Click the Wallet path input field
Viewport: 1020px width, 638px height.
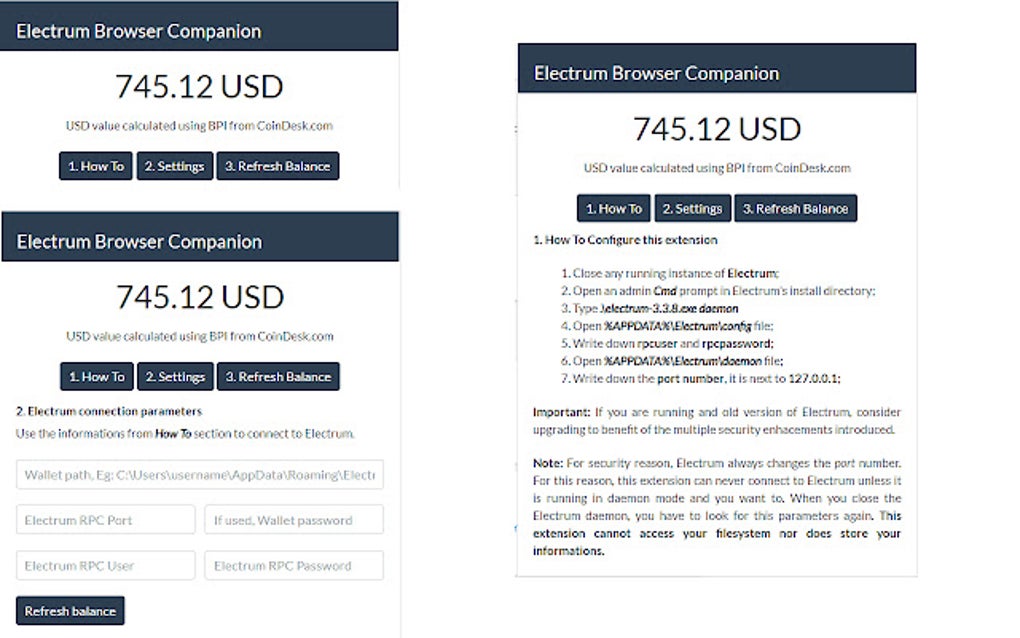(x=199, y=473)
